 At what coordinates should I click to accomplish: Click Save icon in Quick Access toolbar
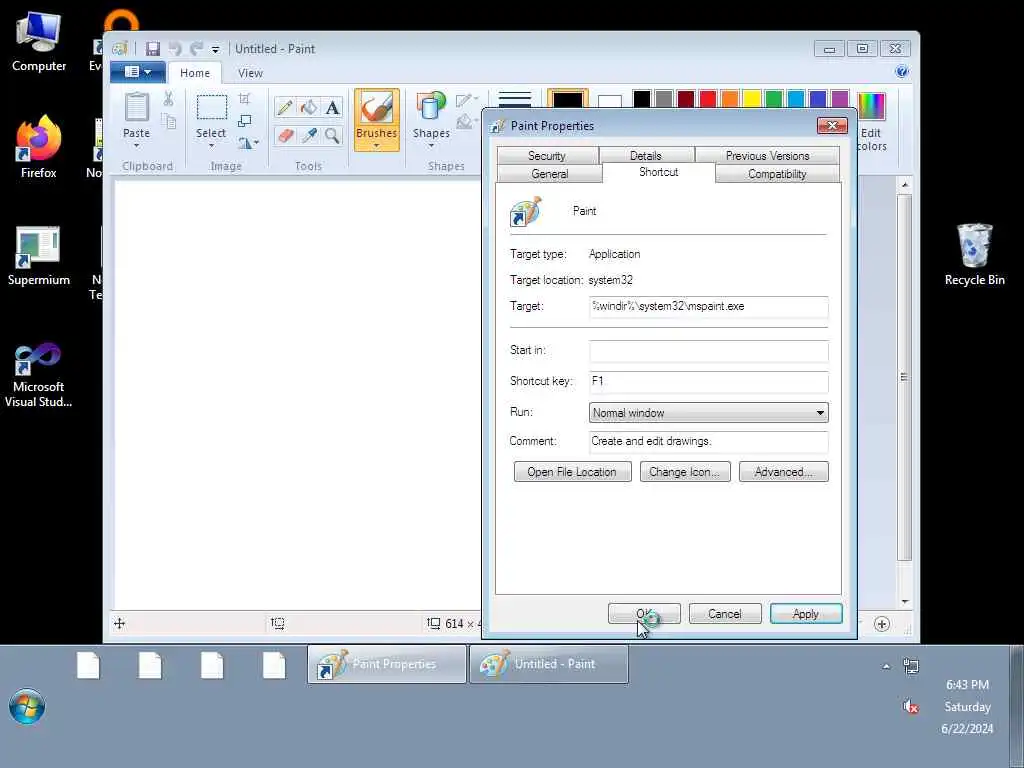pyautogui.click(x=152, y=49)
